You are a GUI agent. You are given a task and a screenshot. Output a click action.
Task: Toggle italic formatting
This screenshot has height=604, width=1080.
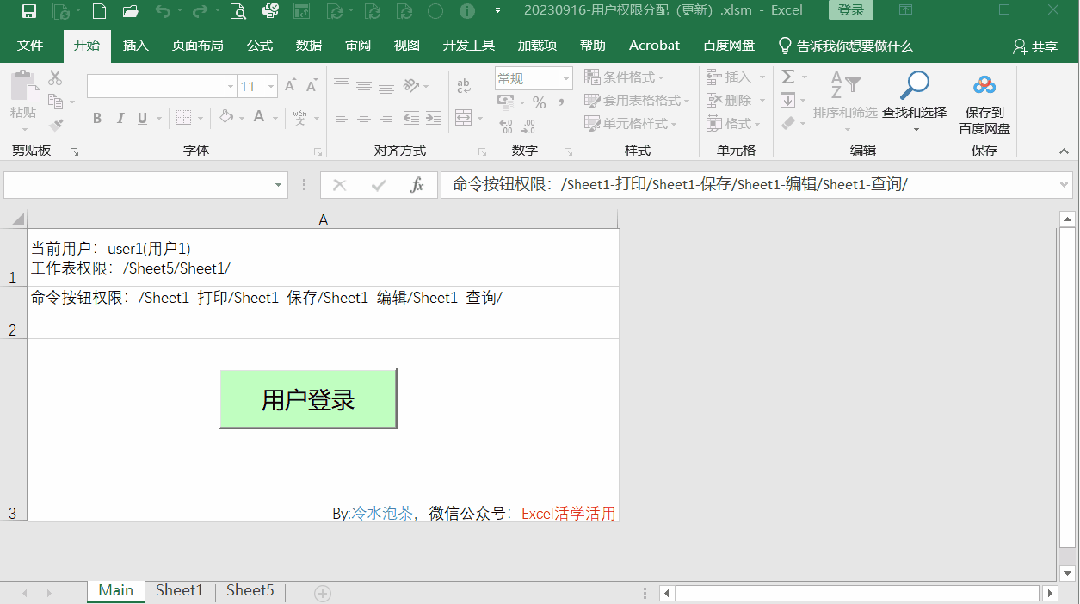[x=120, y=118]
